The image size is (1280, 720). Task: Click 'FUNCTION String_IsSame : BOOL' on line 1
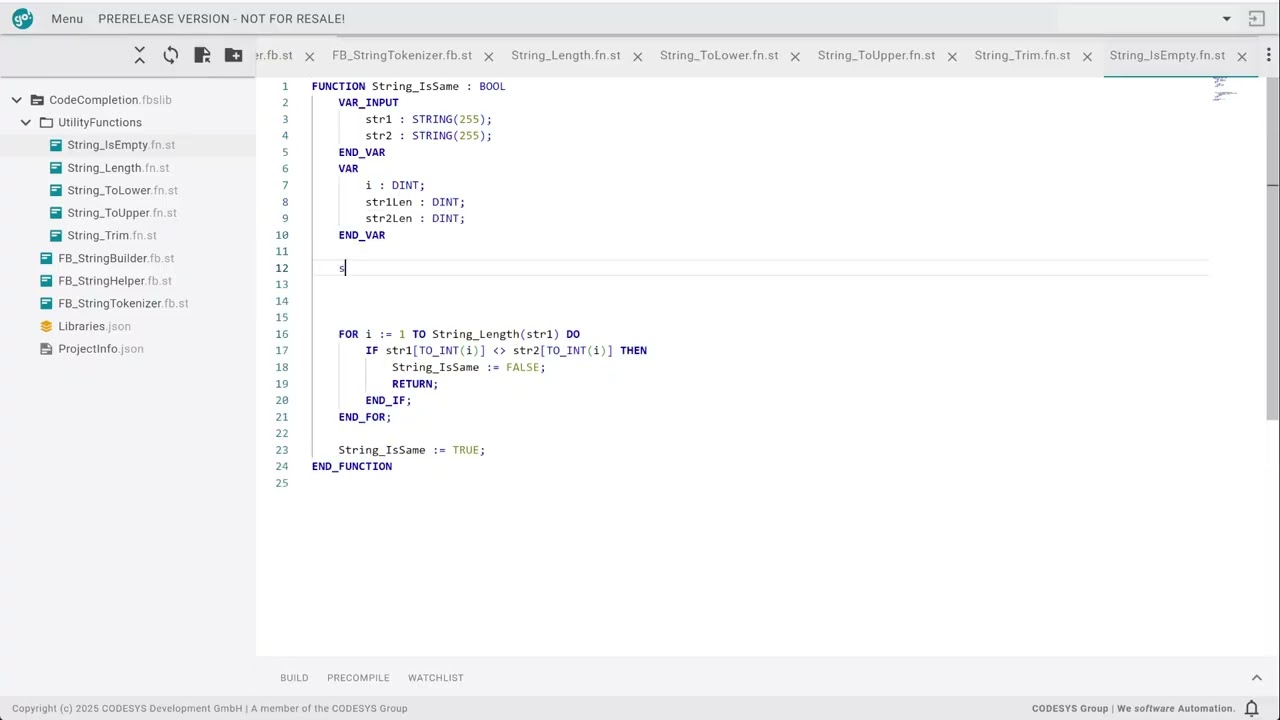pyautogui.click(x=408, y=86)
